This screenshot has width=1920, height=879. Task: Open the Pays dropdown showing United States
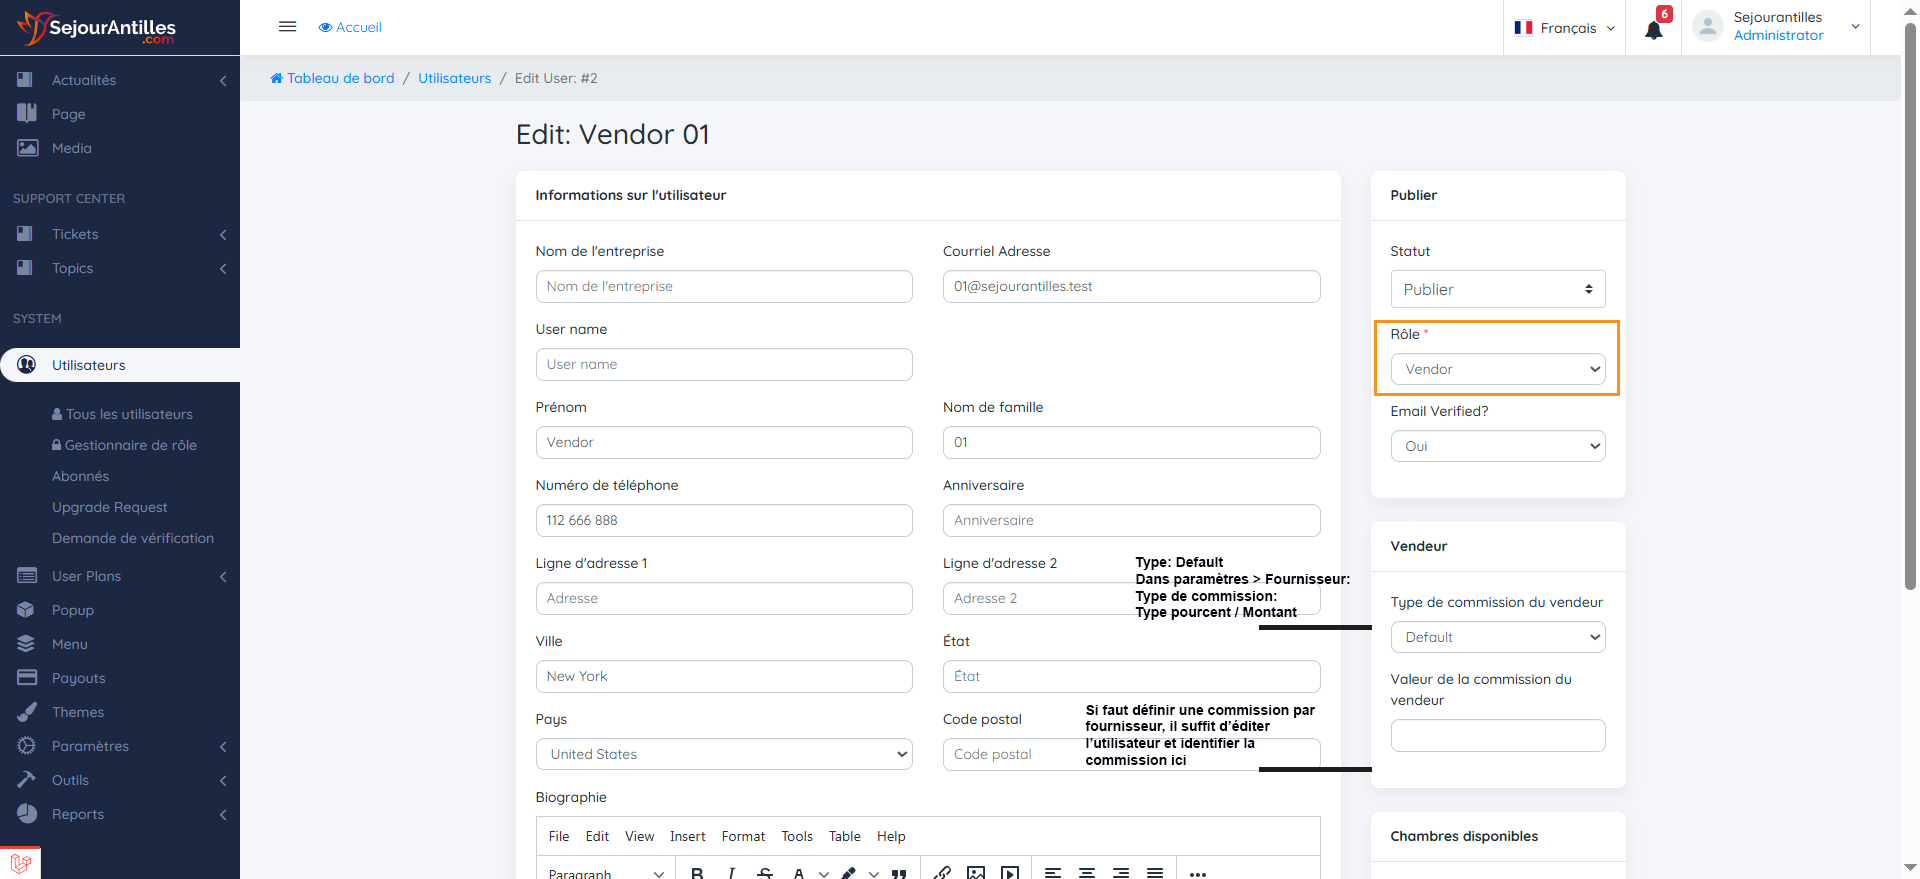point(723,754)
